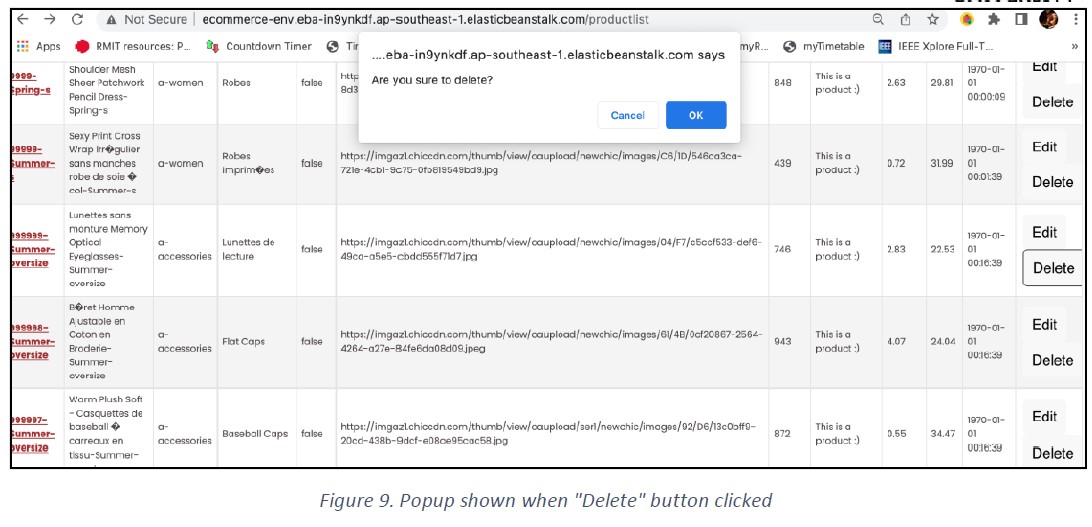Confirm deletion with the OK button
Viewport: 1092px width, 527px height.
[x=696, y=115]
